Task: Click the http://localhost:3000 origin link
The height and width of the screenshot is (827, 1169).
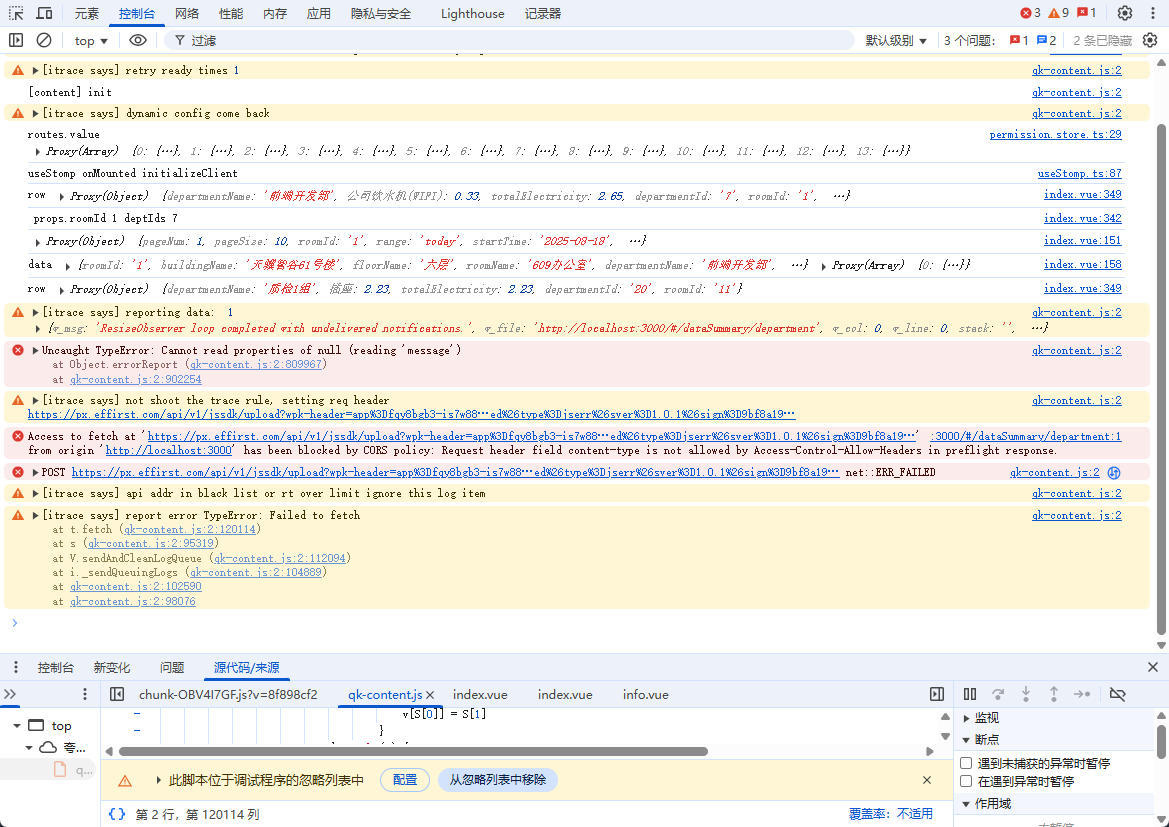Action: point(168,450)
